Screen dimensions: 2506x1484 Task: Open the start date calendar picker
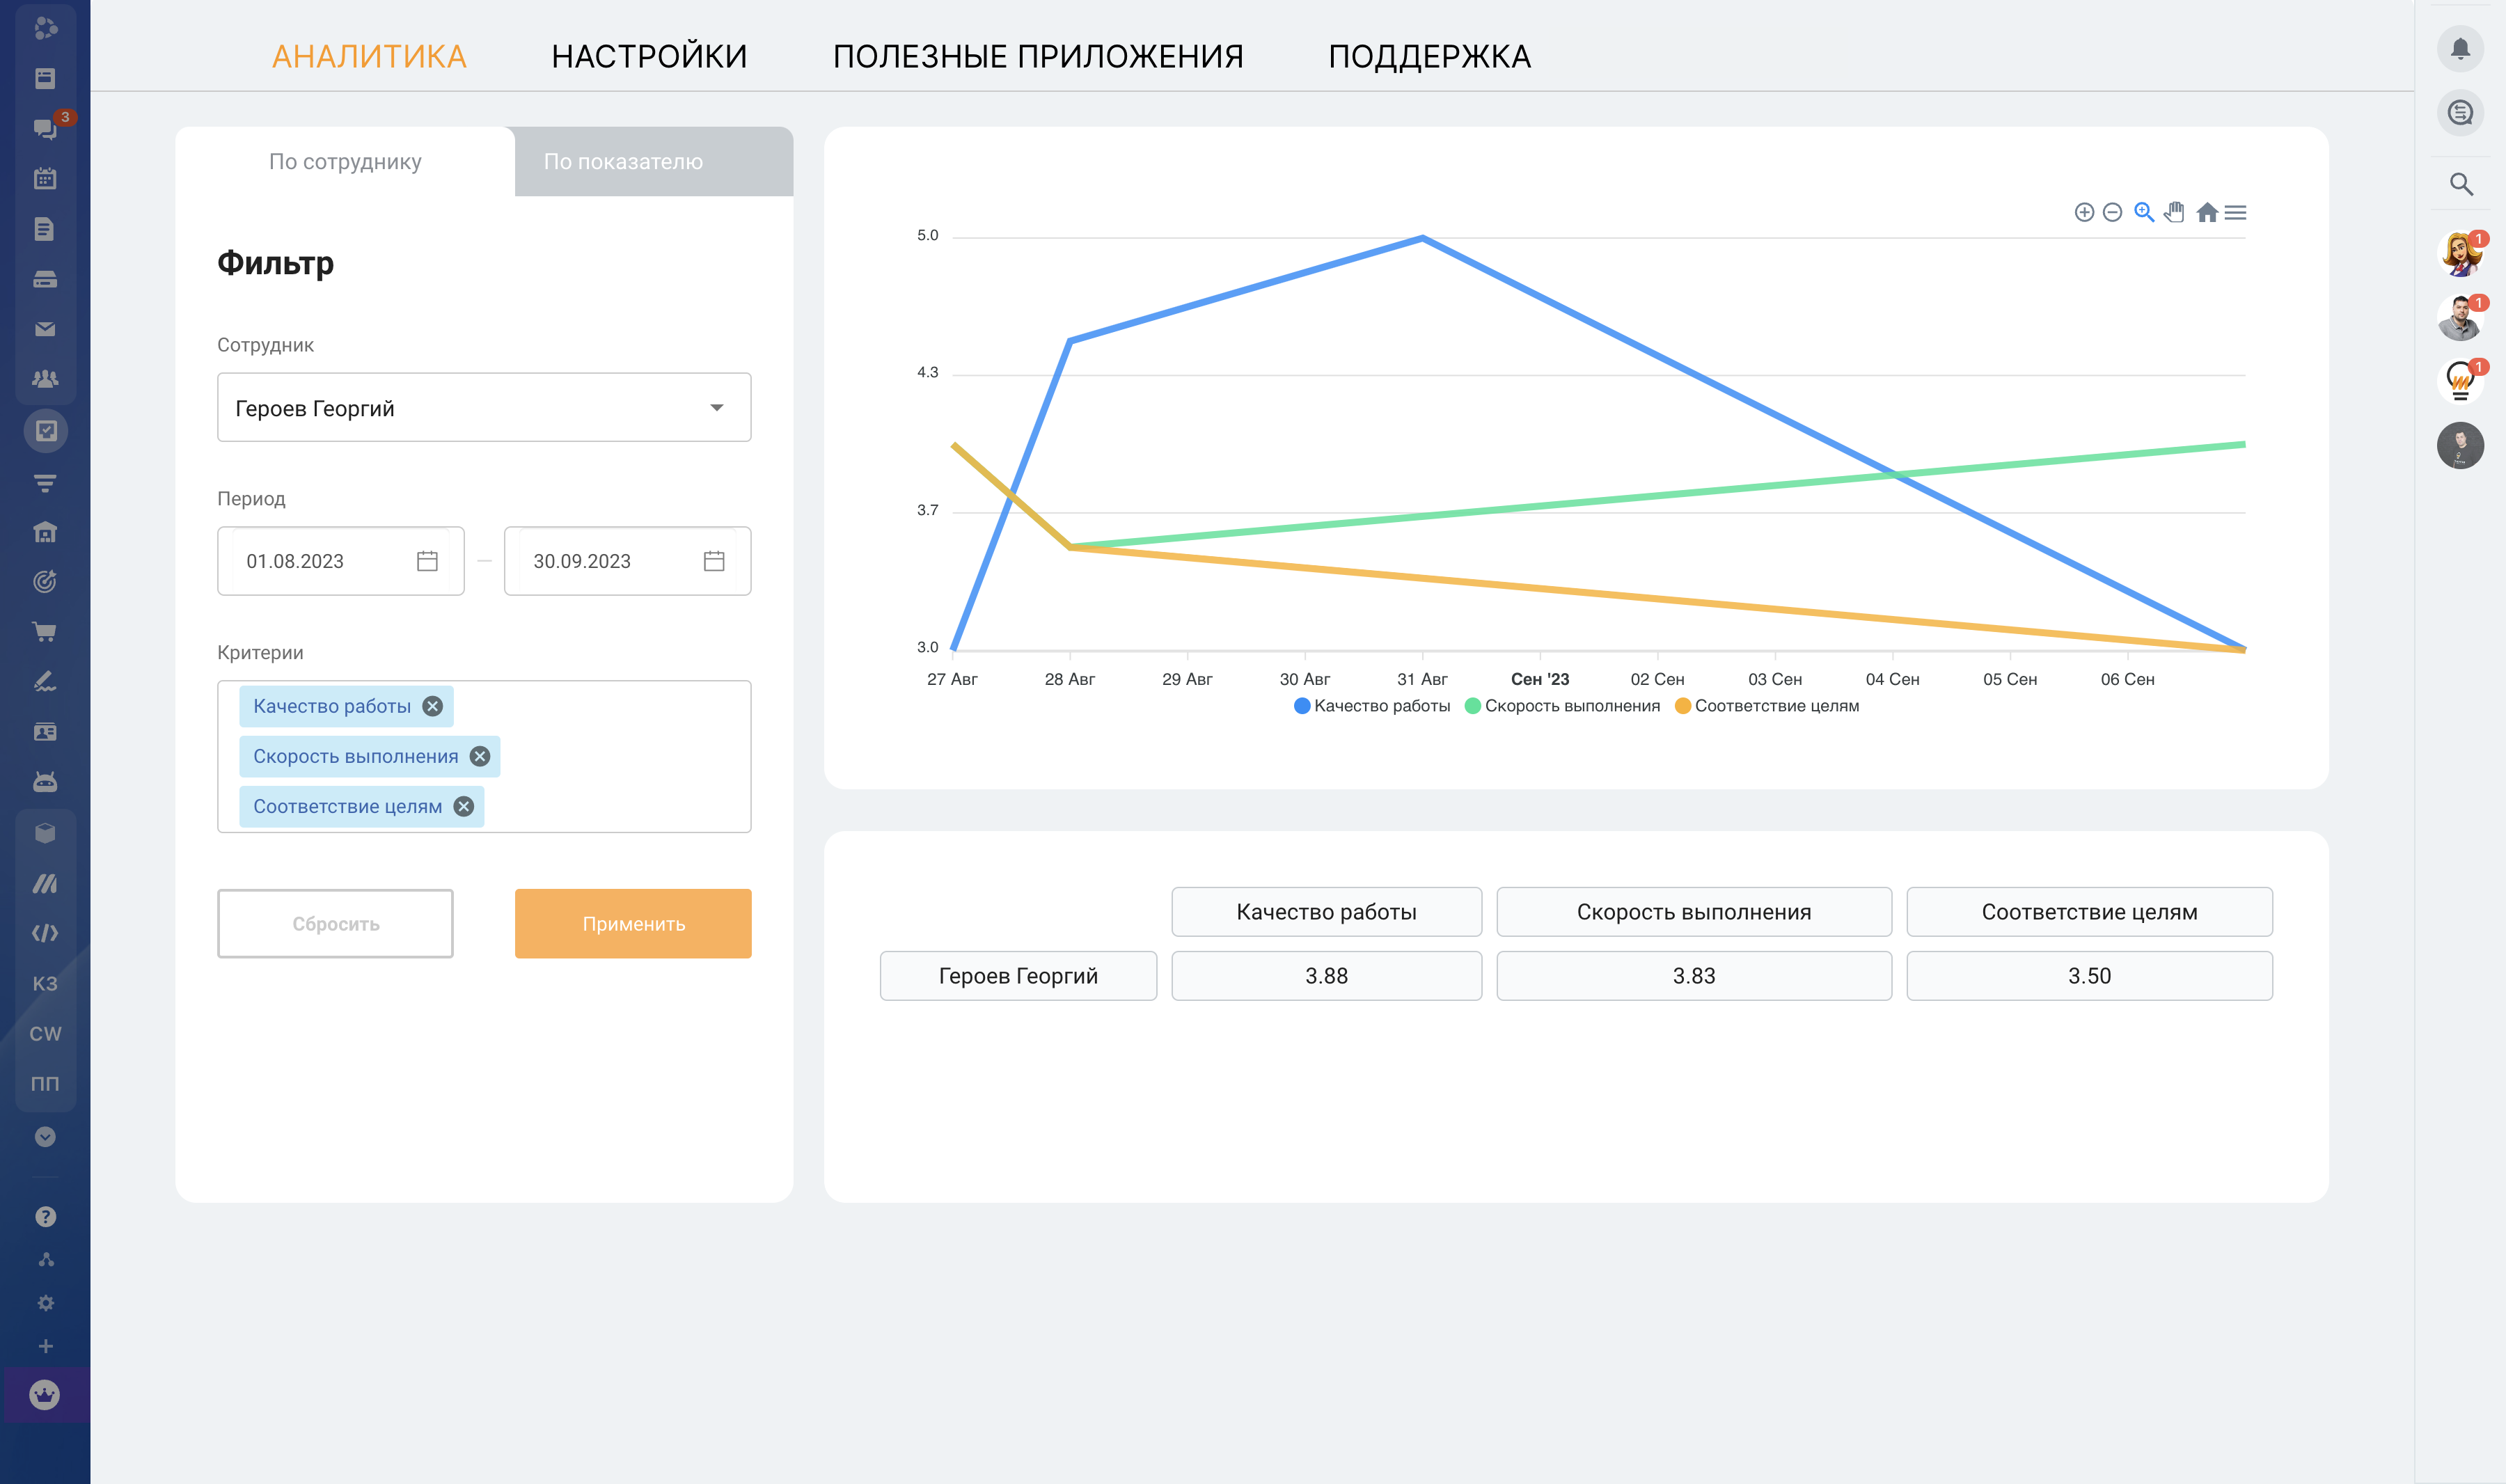point(427,561)
